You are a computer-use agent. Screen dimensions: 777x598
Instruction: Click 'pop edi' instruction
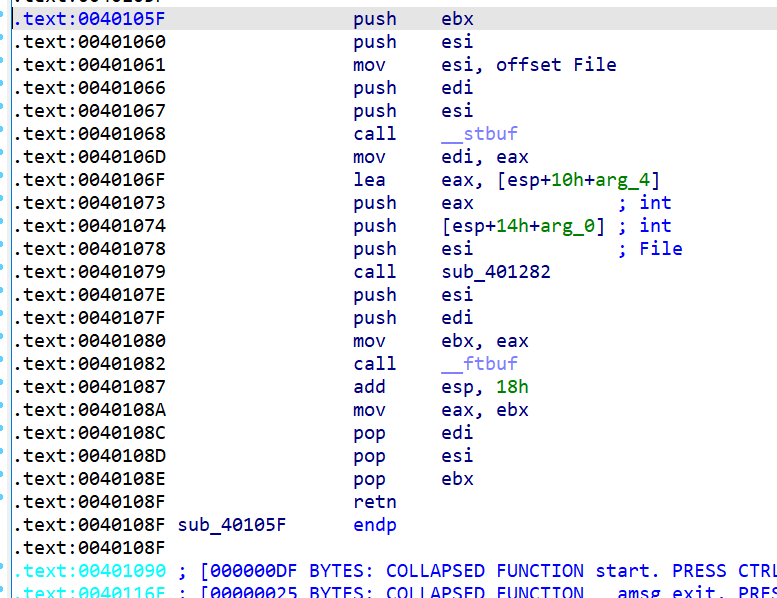point(413,433)
